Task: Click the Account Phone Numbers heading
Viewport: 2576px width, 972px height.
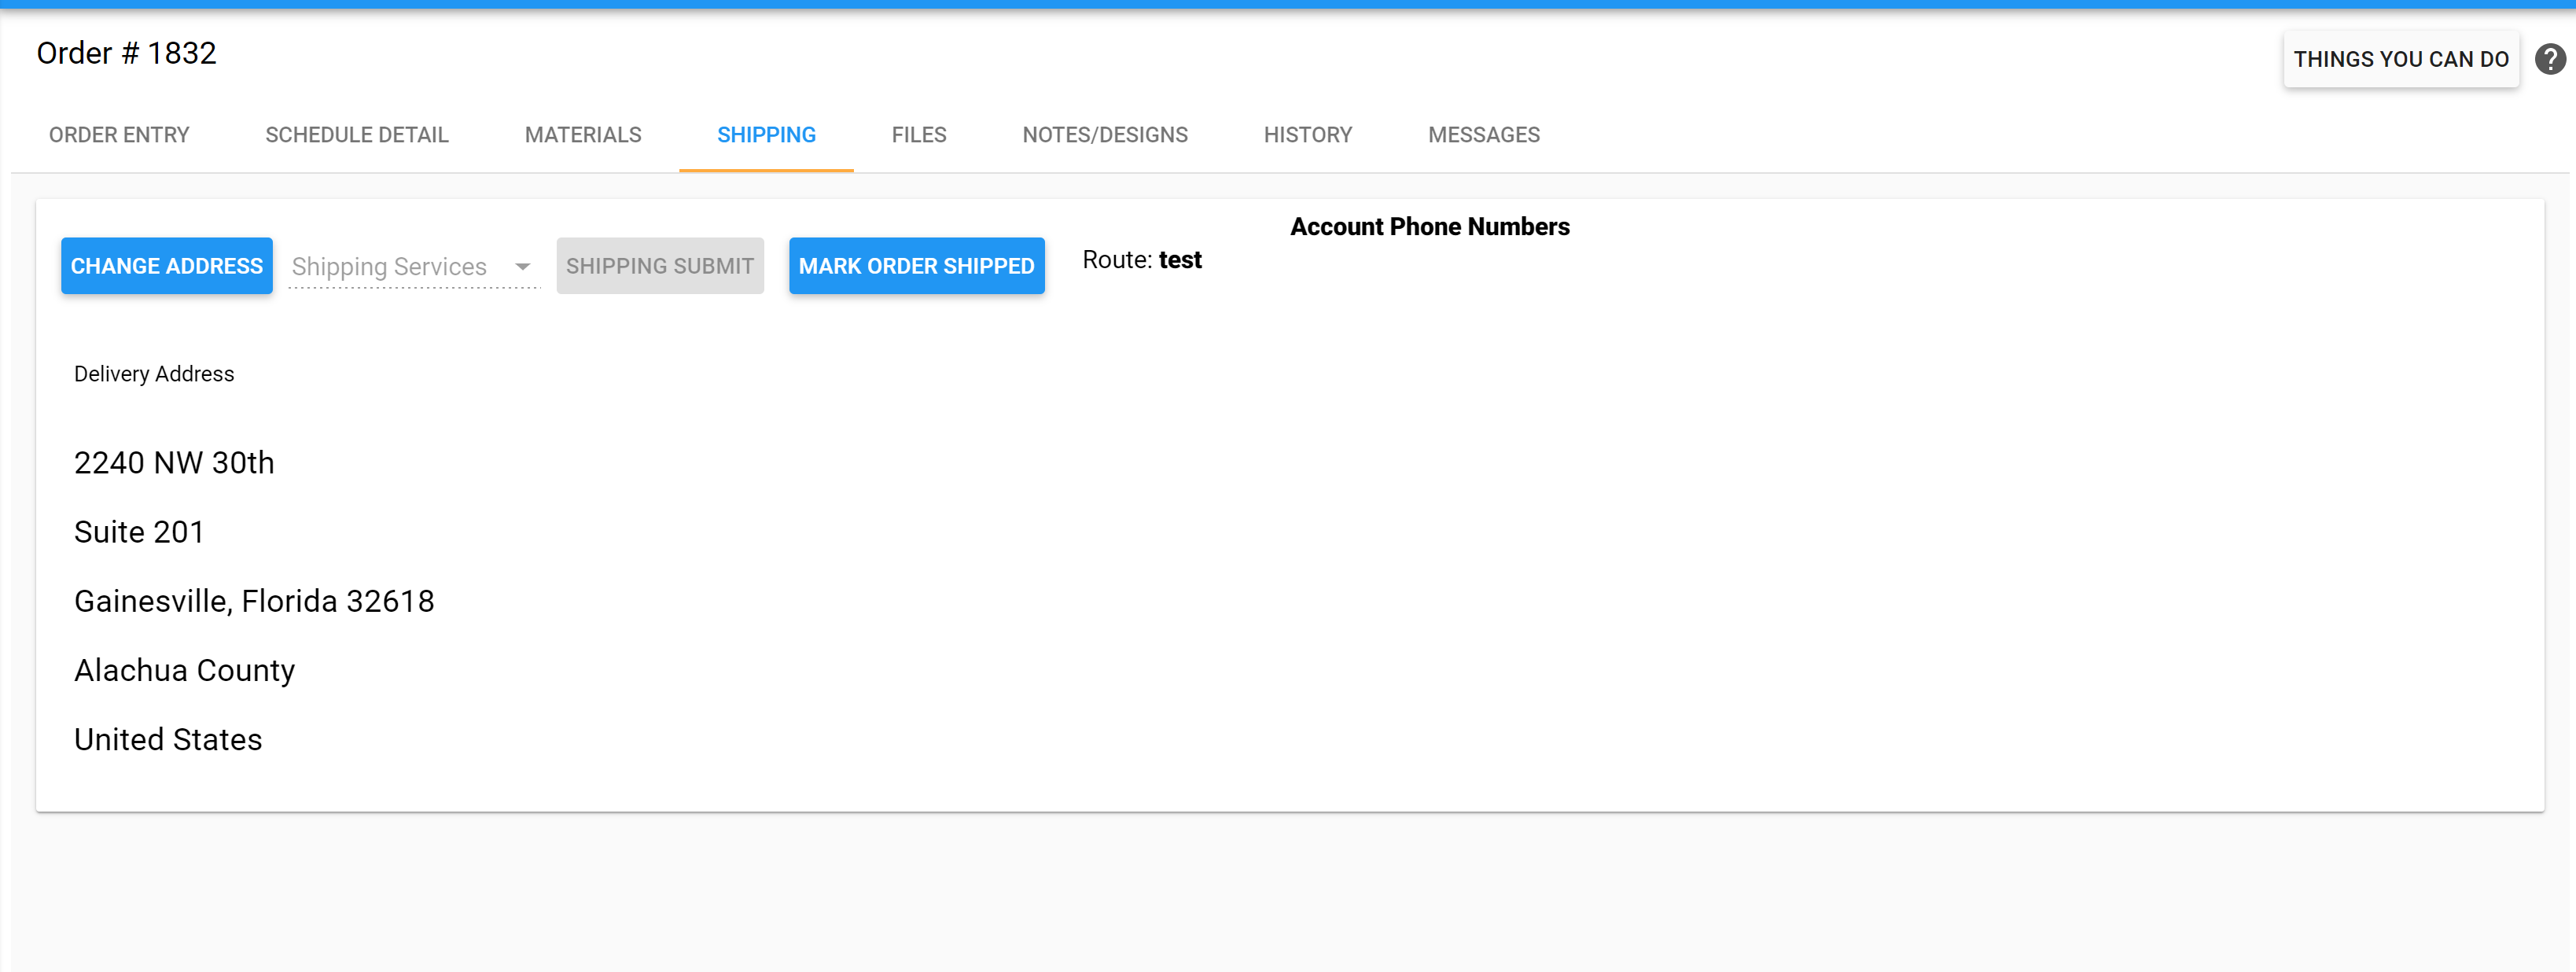Action: (1429, 227)
